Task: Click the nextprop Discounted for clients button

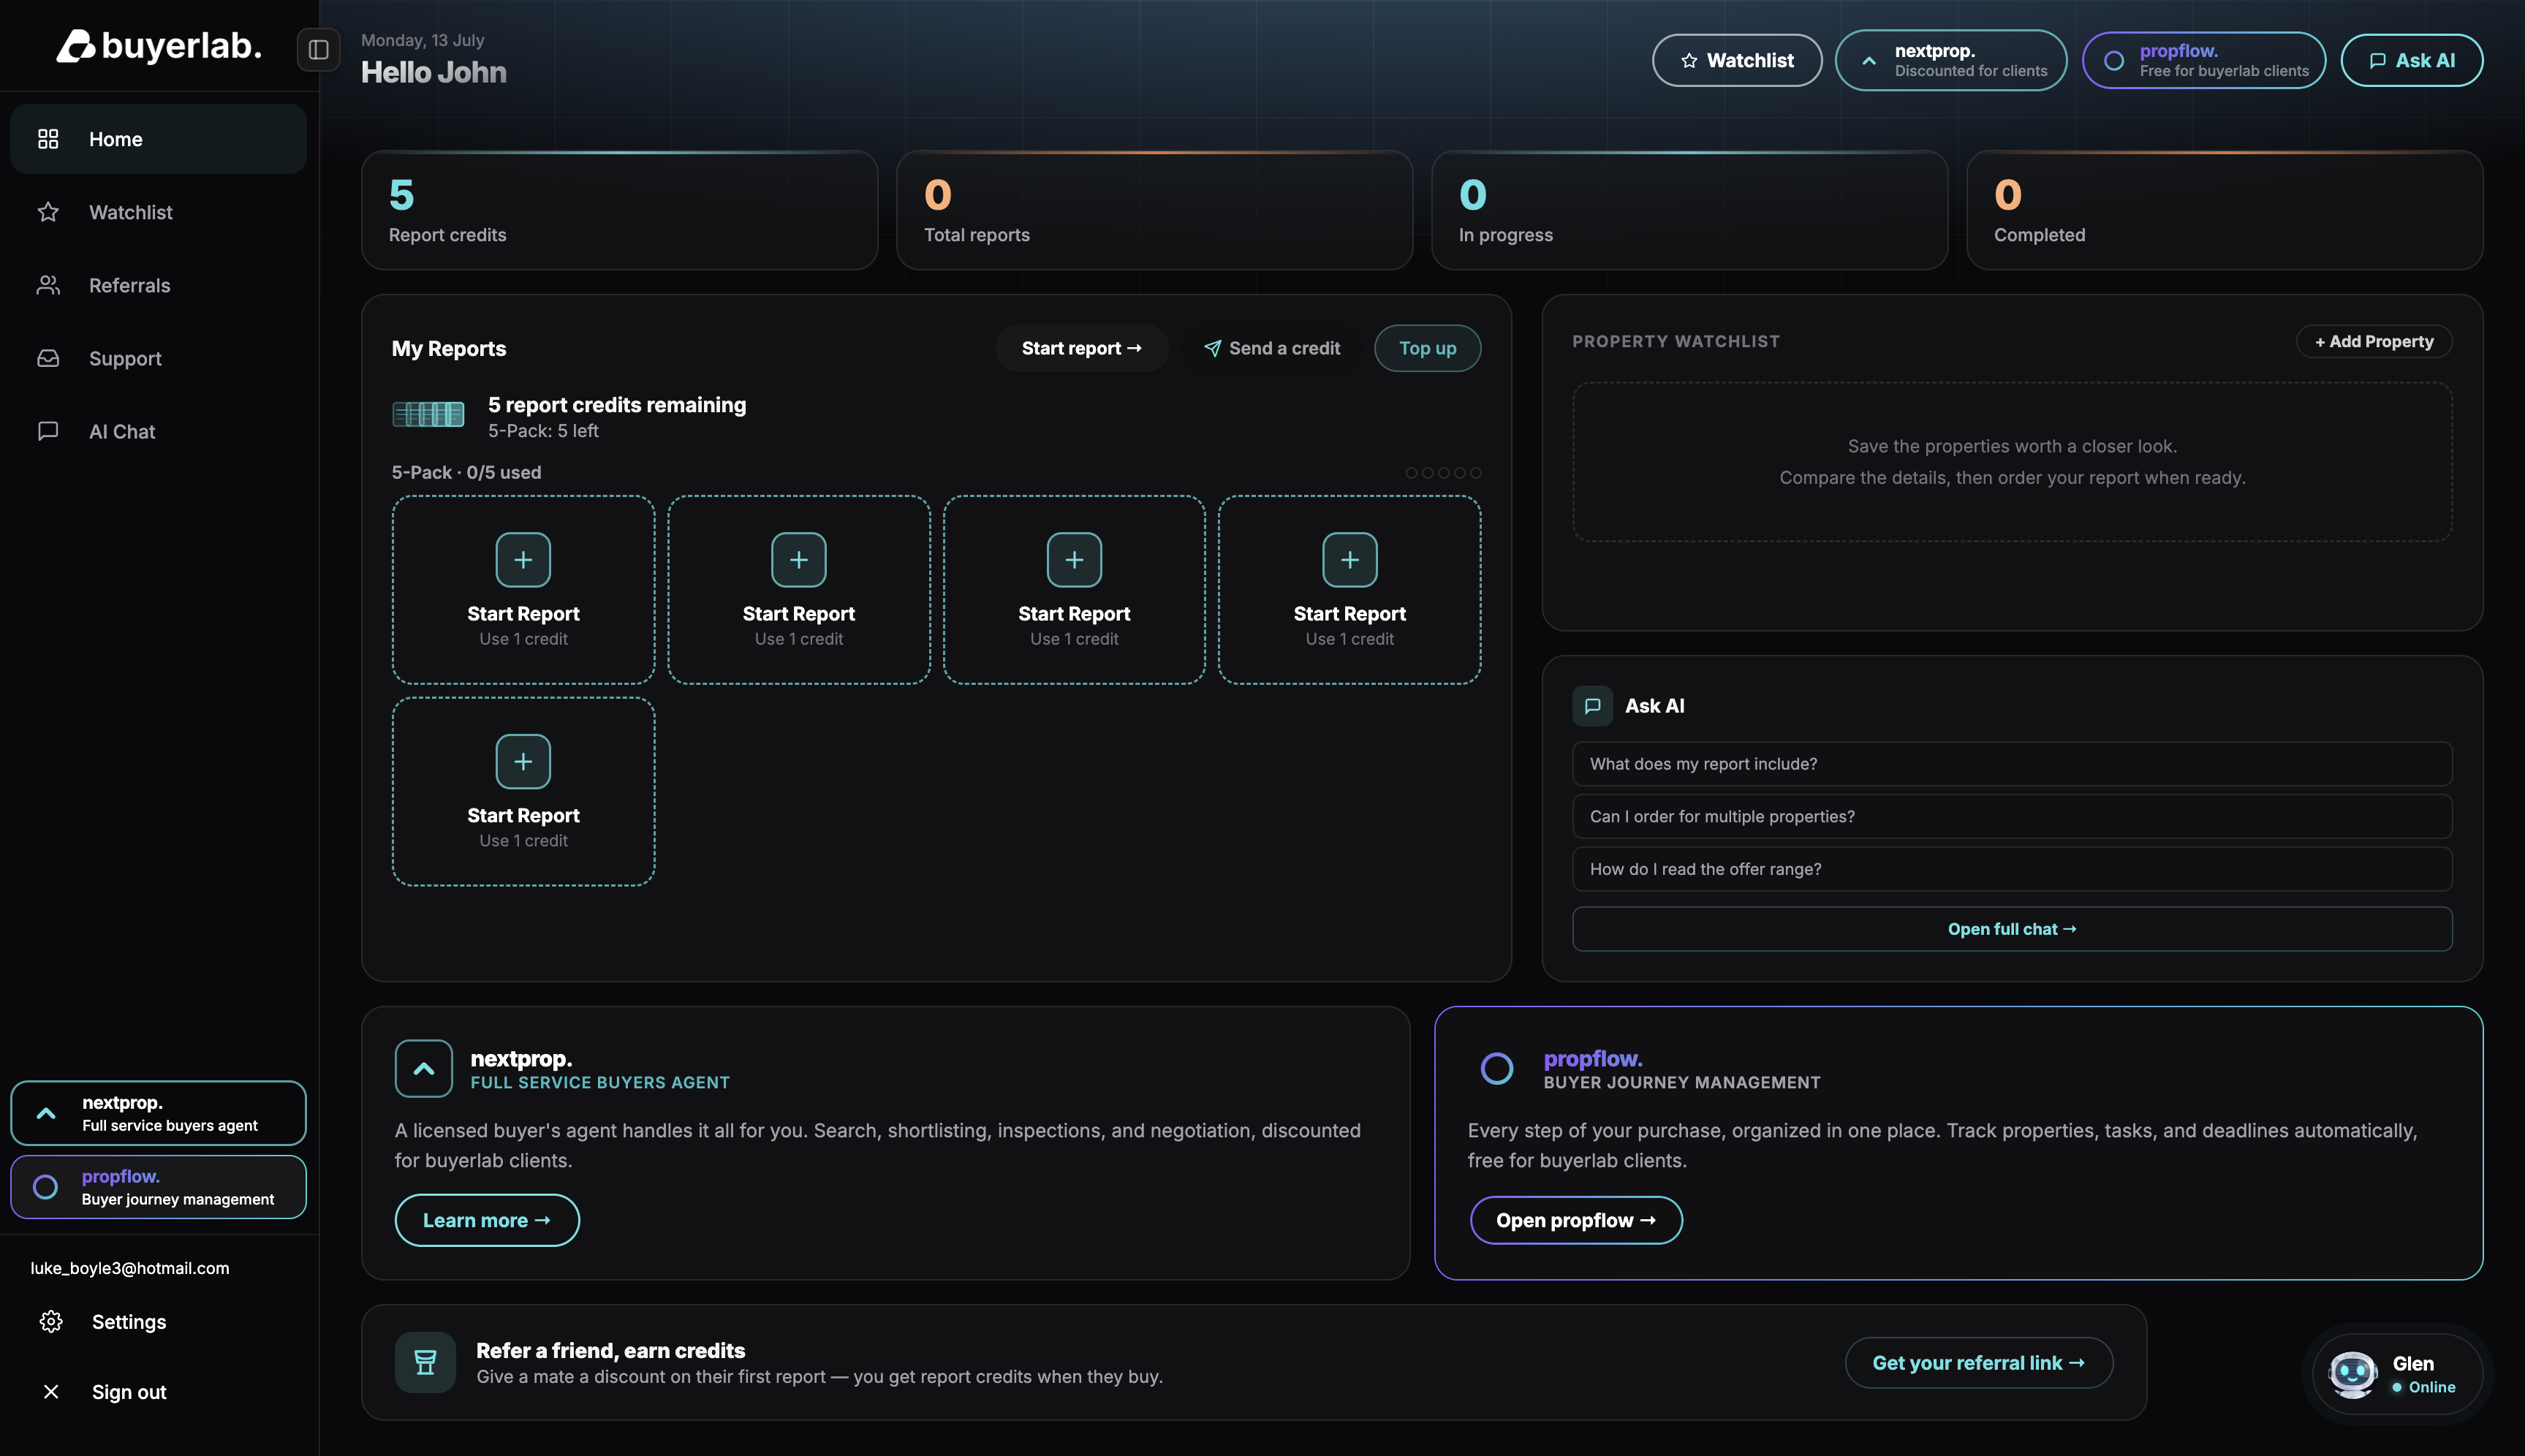Action: coord(1951,60)
